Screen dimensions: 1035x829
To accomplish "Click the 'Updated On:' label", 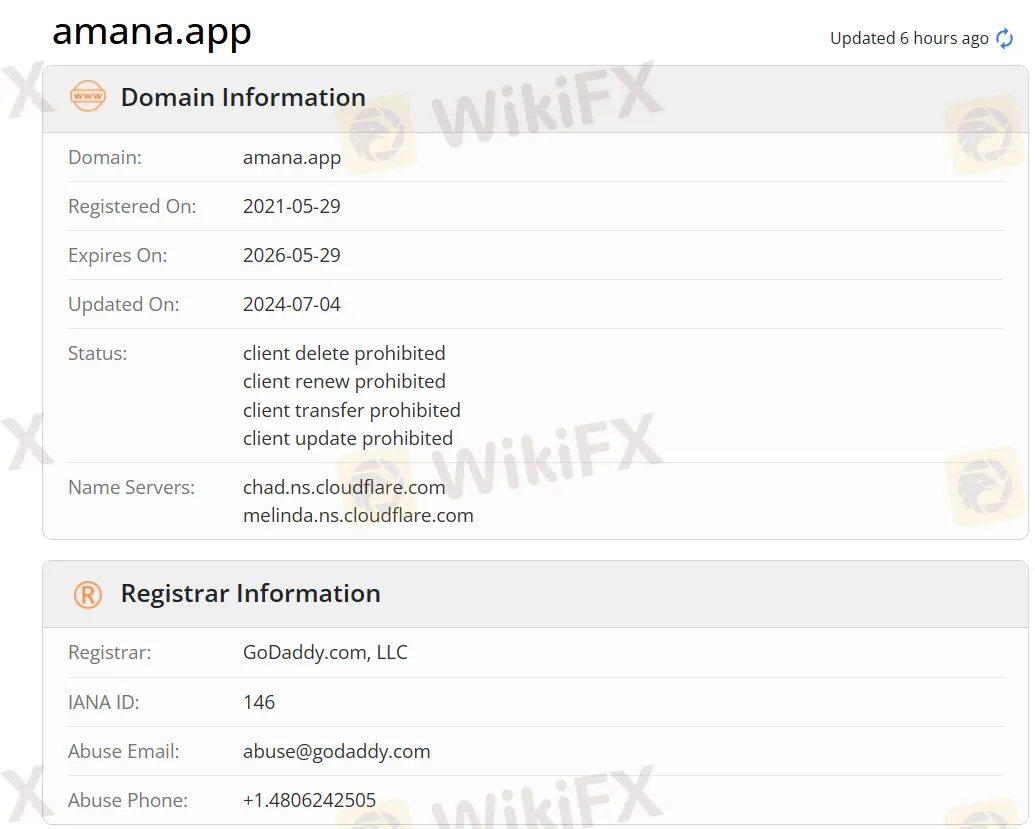I will coord(123,304).
